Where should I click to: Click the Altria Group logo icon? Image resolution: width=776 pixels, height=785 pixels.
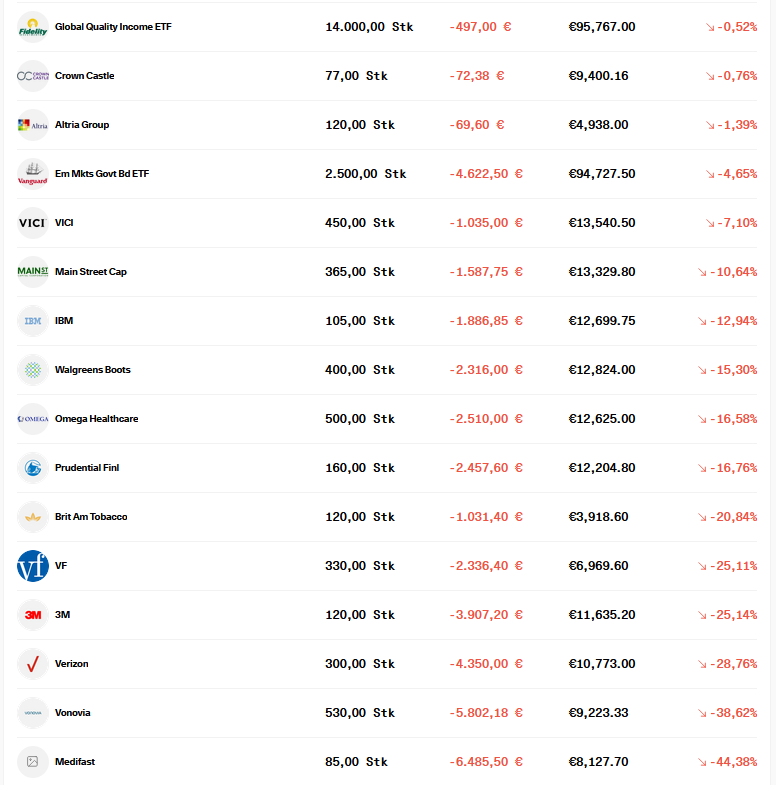click(x=33, y=125)
